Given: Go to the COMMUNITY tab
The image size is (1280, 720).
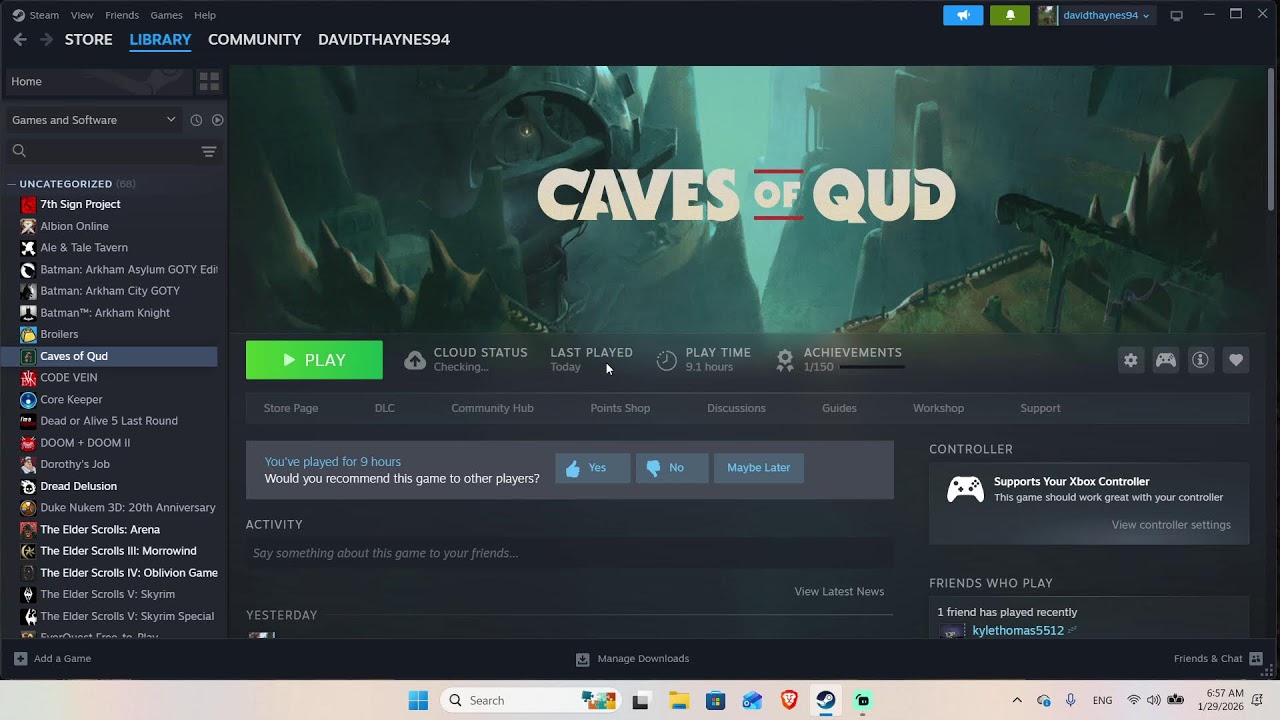Looking at the screenshot, I should coord(255,40).
